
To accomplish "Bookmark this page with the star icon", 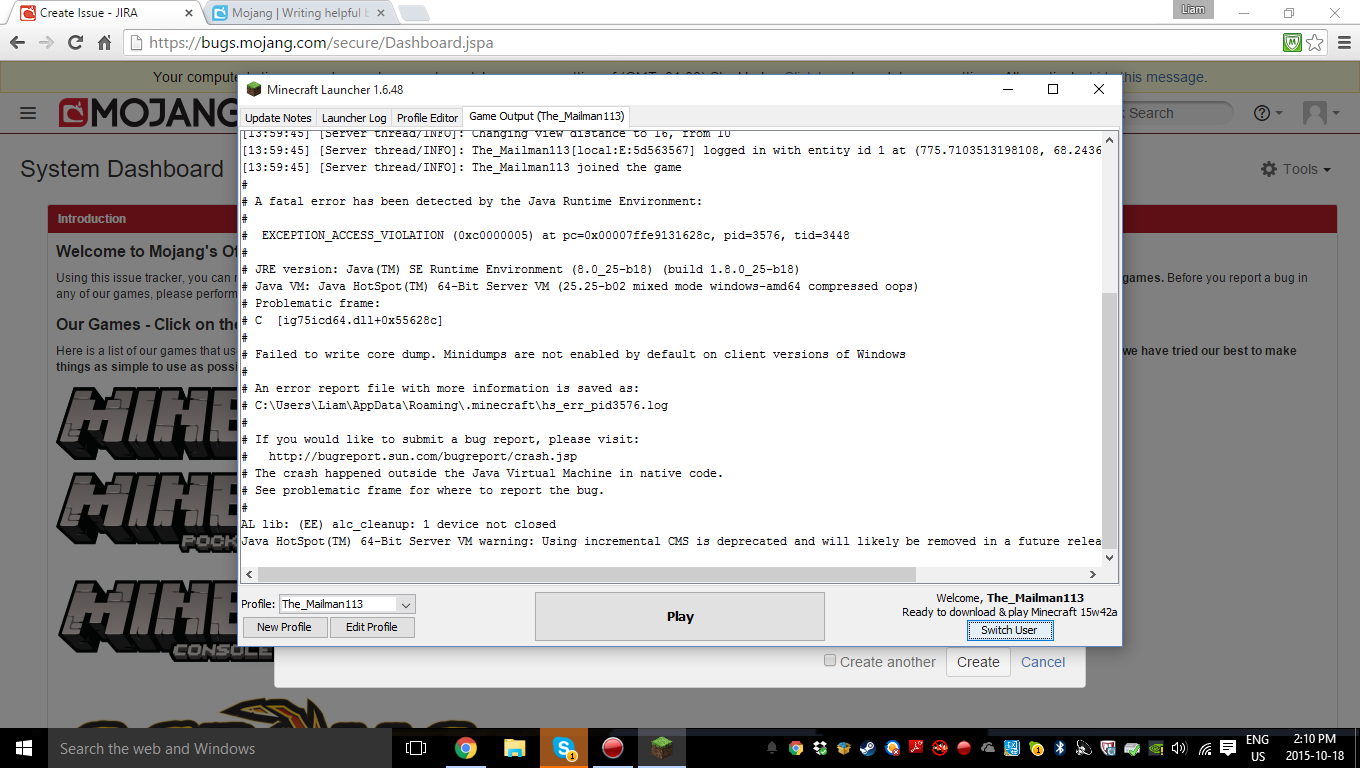I will [x=1315, y=43].
